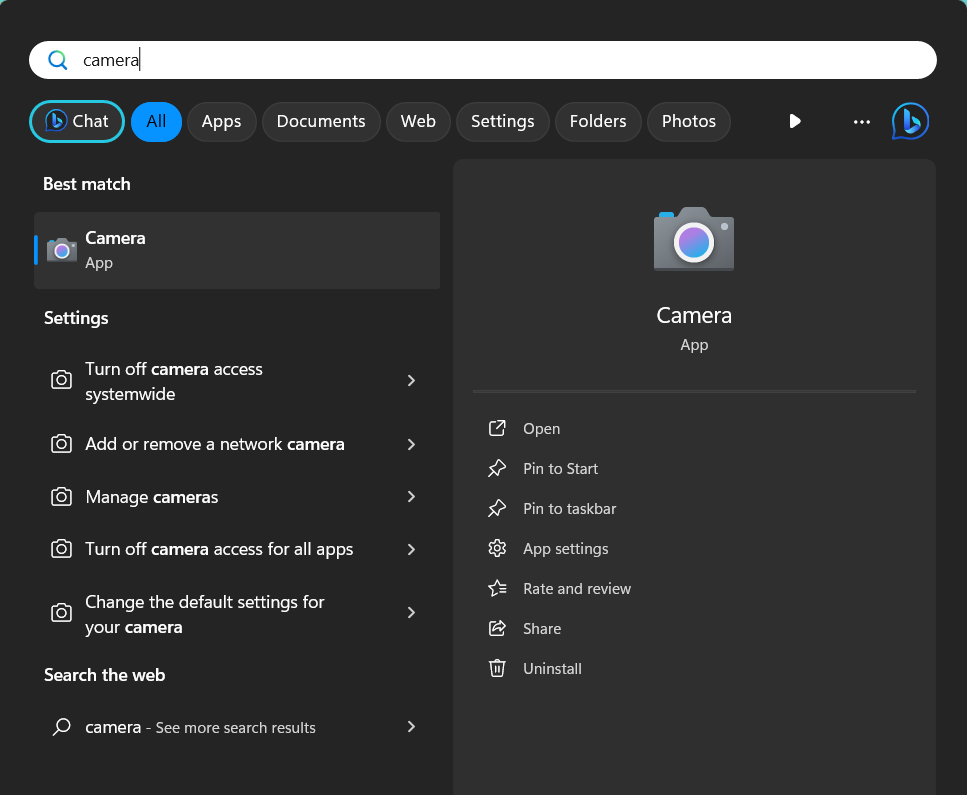
Task: Open Add or remove a network camera
Action: click(x=215, y=444)
